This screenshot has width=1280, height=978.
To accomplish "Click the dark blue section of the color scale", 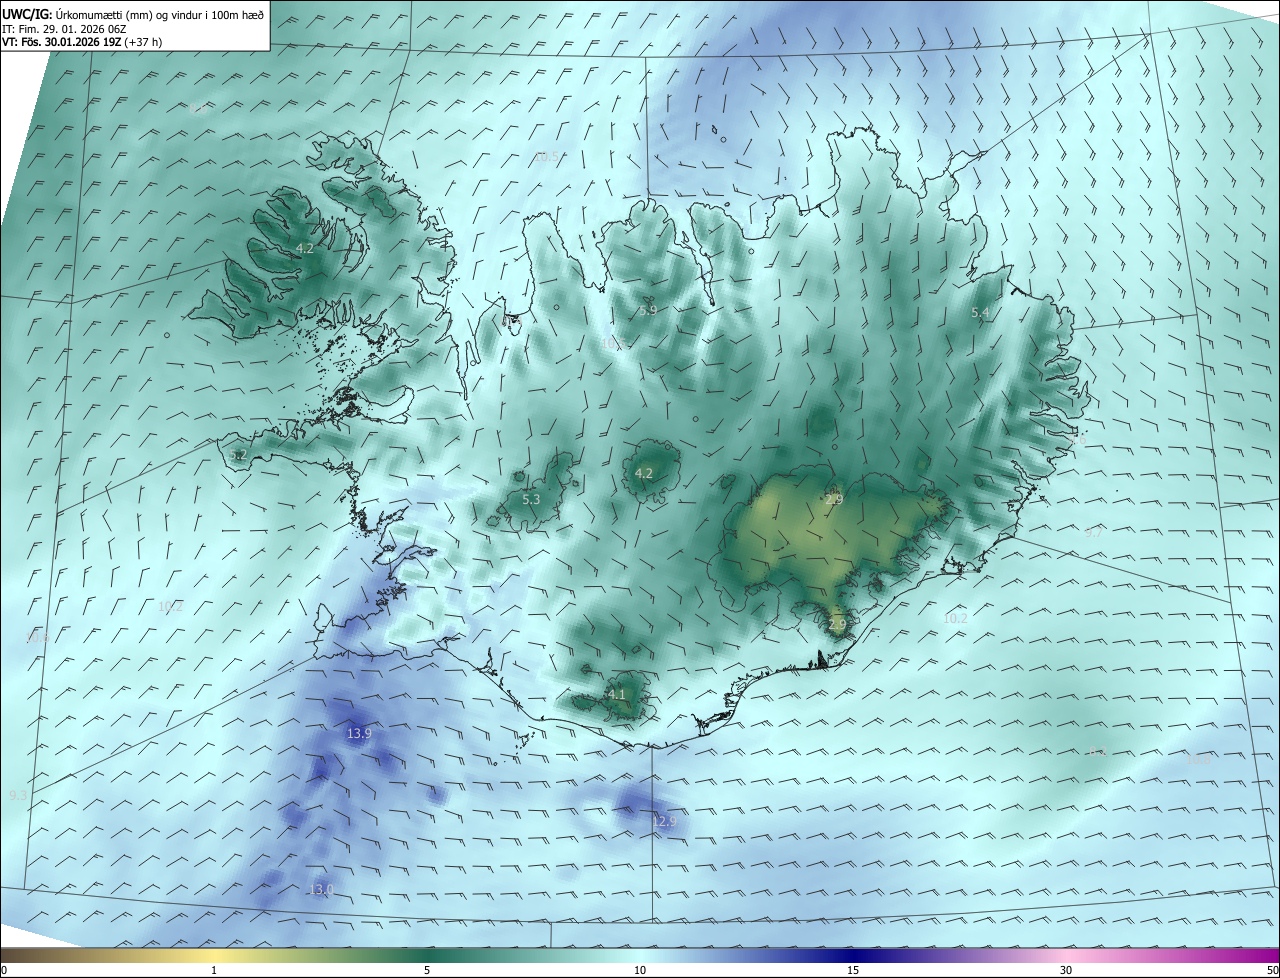I will click(x=853, y=956).
